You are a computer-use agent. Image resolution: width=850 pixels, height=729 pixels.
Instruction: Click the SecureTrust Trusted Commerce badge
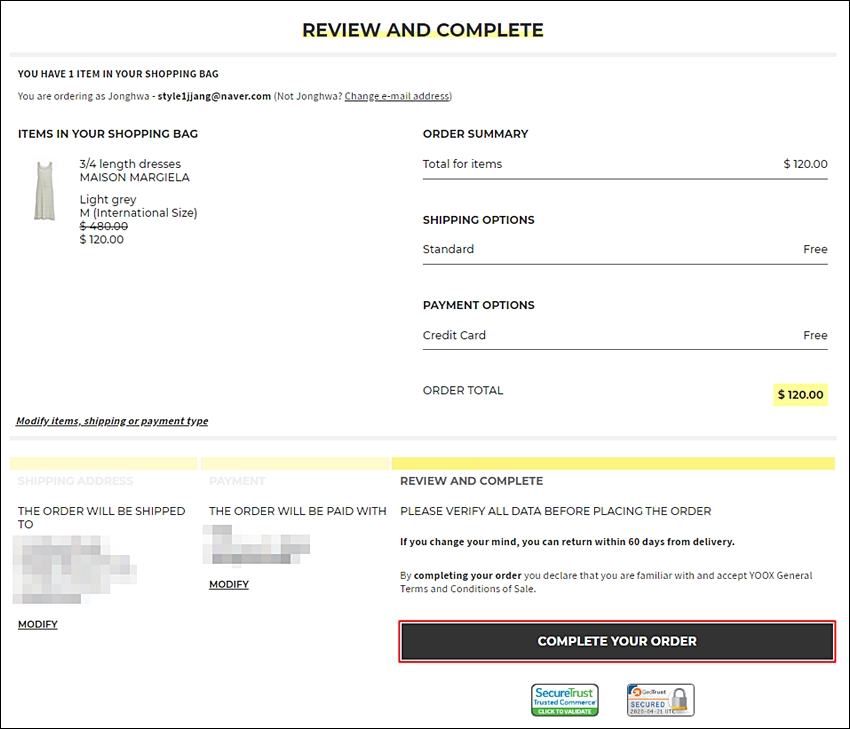564,700
